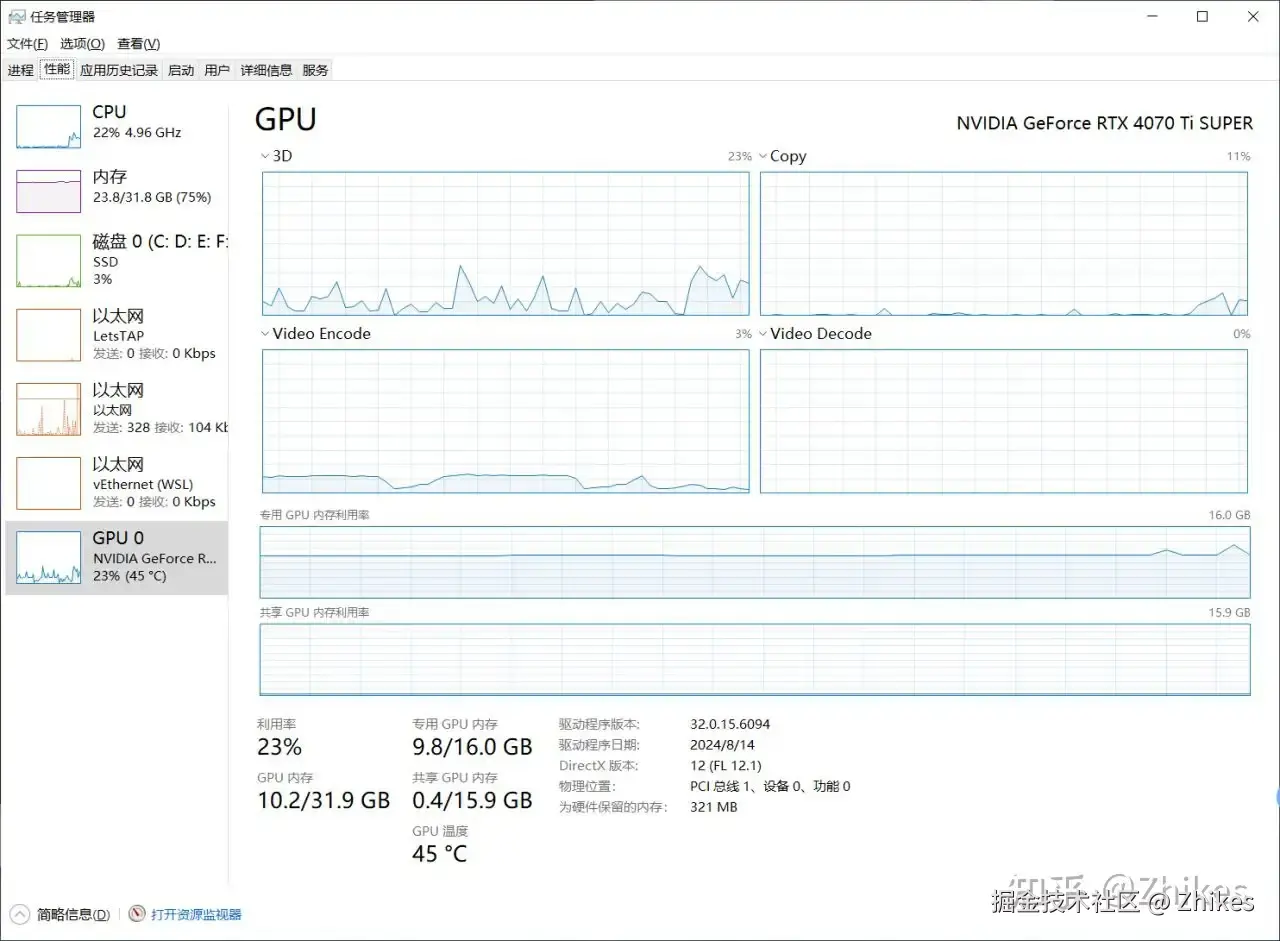Click the 利用率 23% value
The width and height of the screenshot is (1280, 941).
tap(279, 747)
